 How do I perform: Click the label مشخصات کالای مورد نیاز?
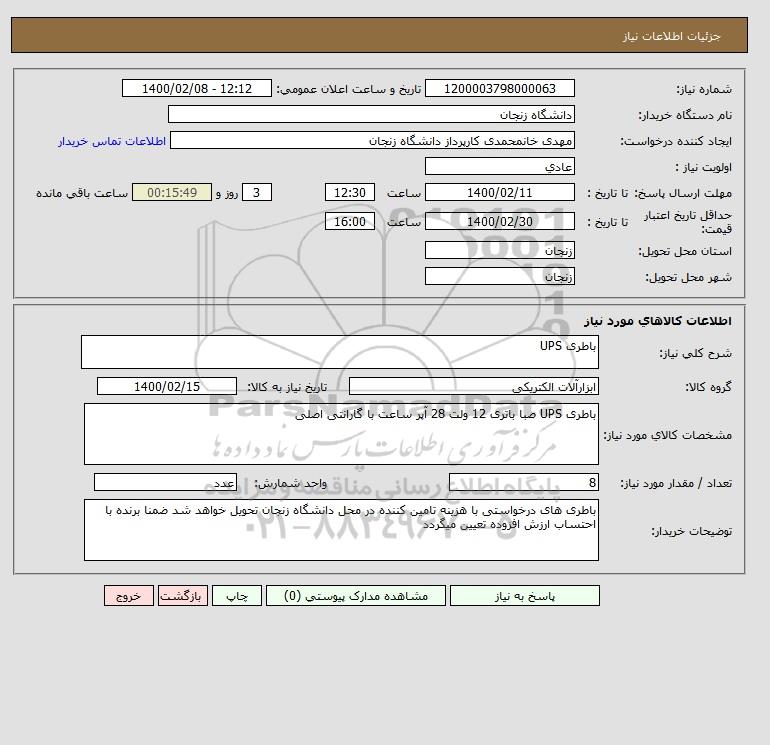667,435
